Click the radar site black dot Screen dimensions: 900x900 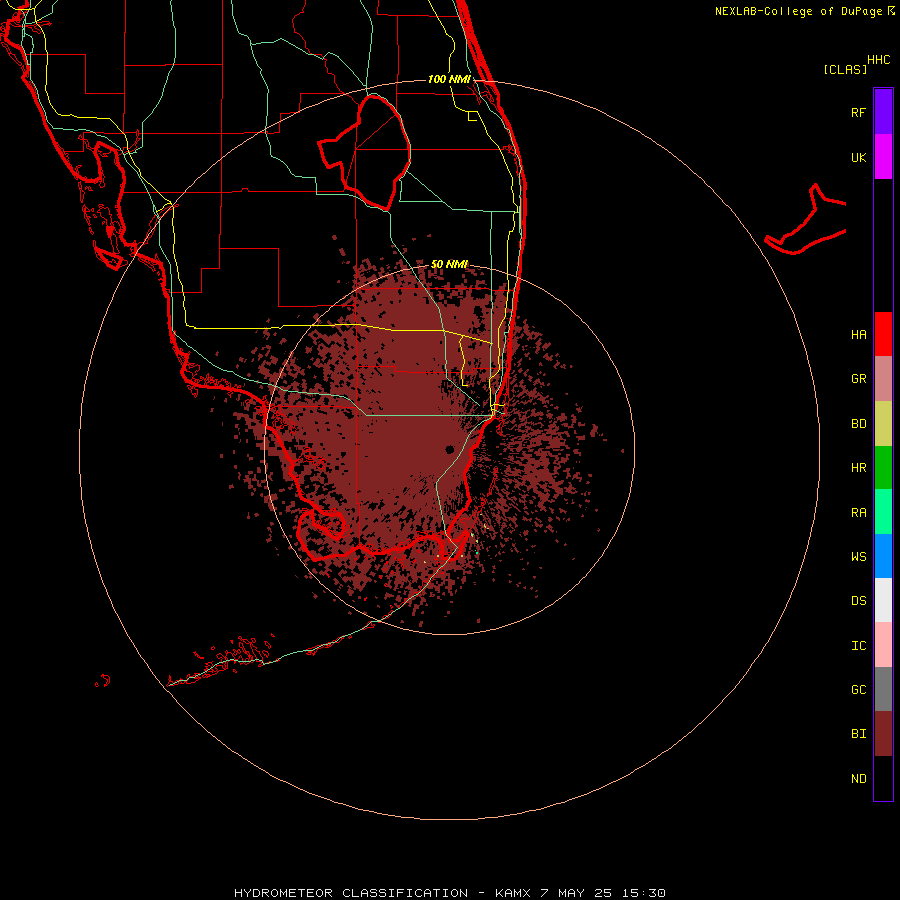click(x=450, y=449)
